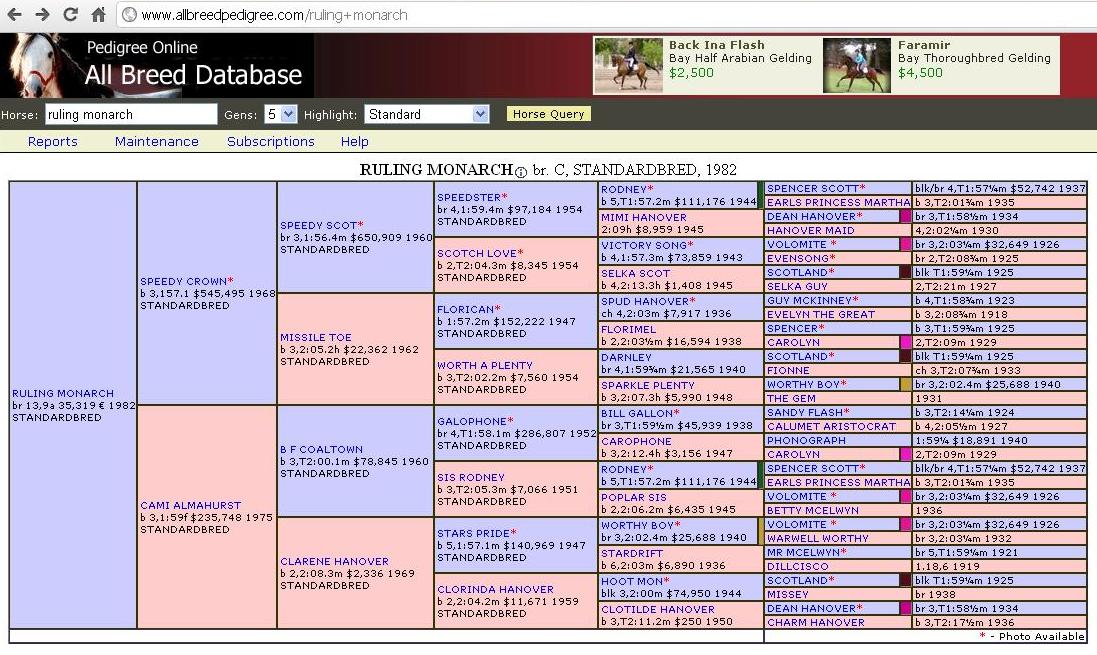This screenshot has height=655, width=1097.
Task: Expand the Highlight Standard dropdown
Action: pyautogui.click(x=427, y=114)
